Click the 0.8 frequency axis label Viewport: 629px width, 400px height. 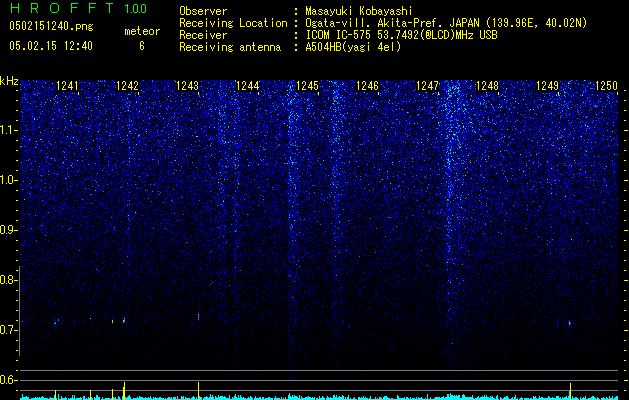8,280
